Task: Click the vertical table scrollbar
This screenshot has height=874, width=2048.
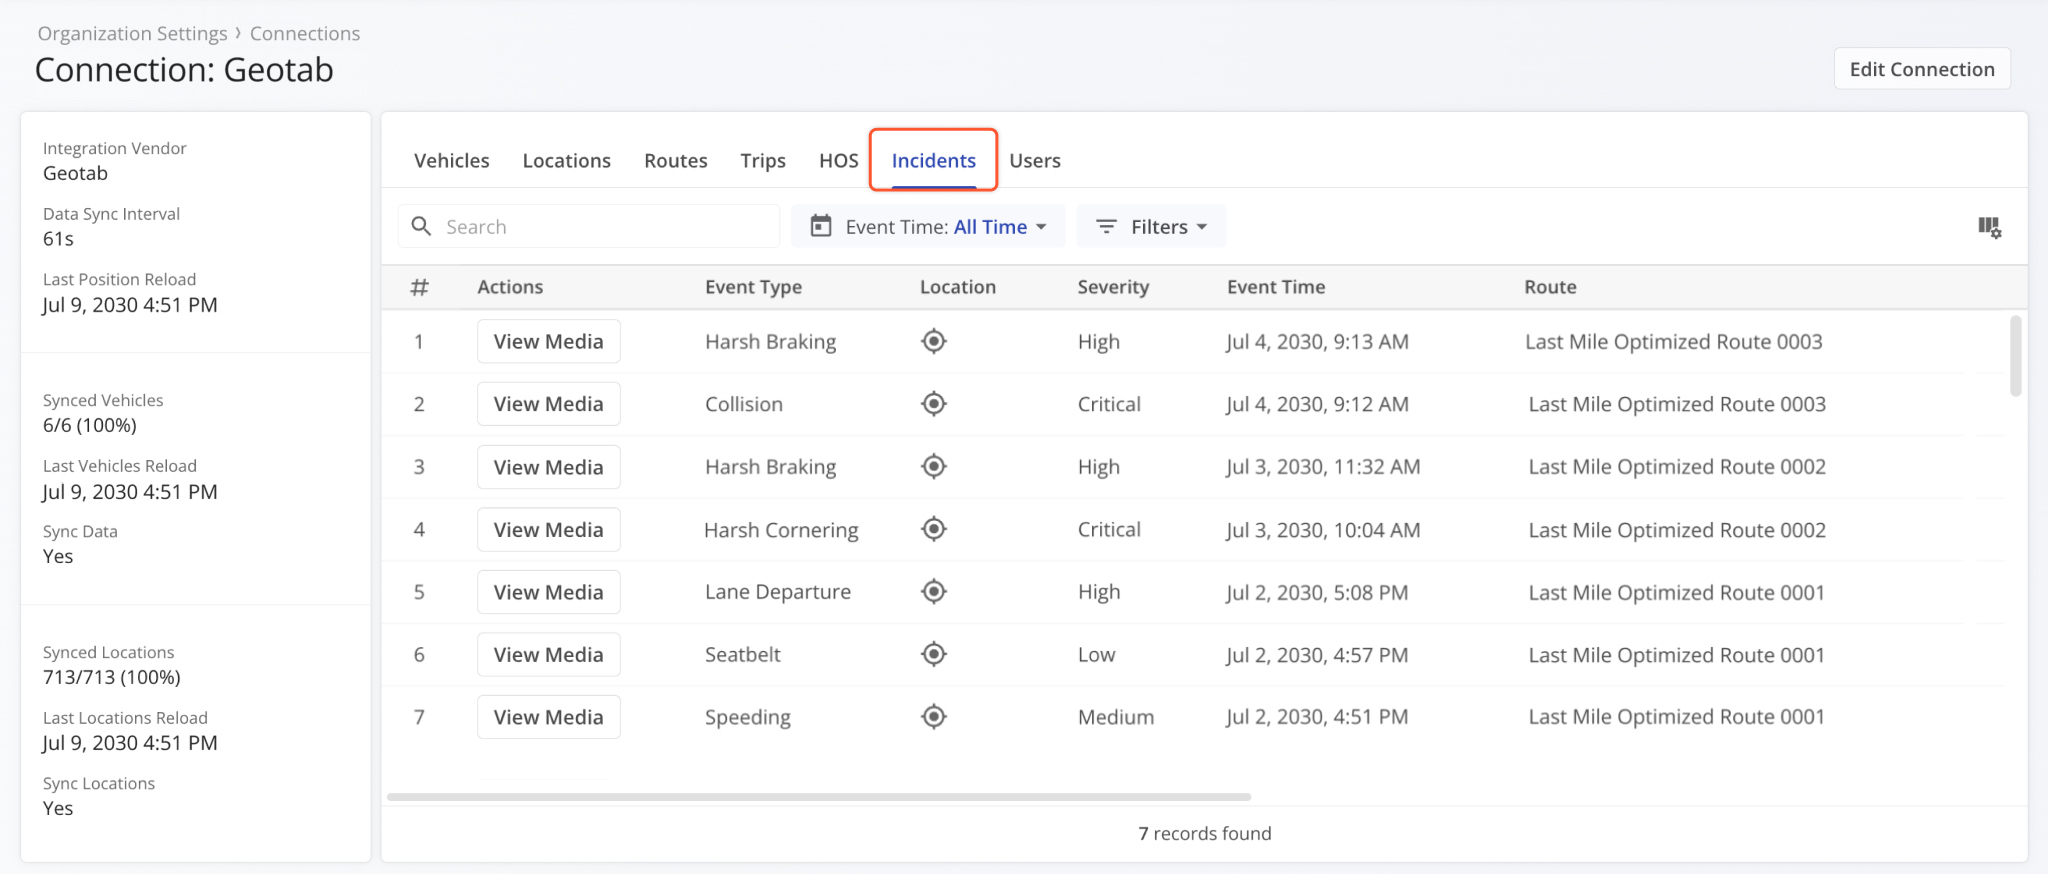Action: tap(2015, 356)
